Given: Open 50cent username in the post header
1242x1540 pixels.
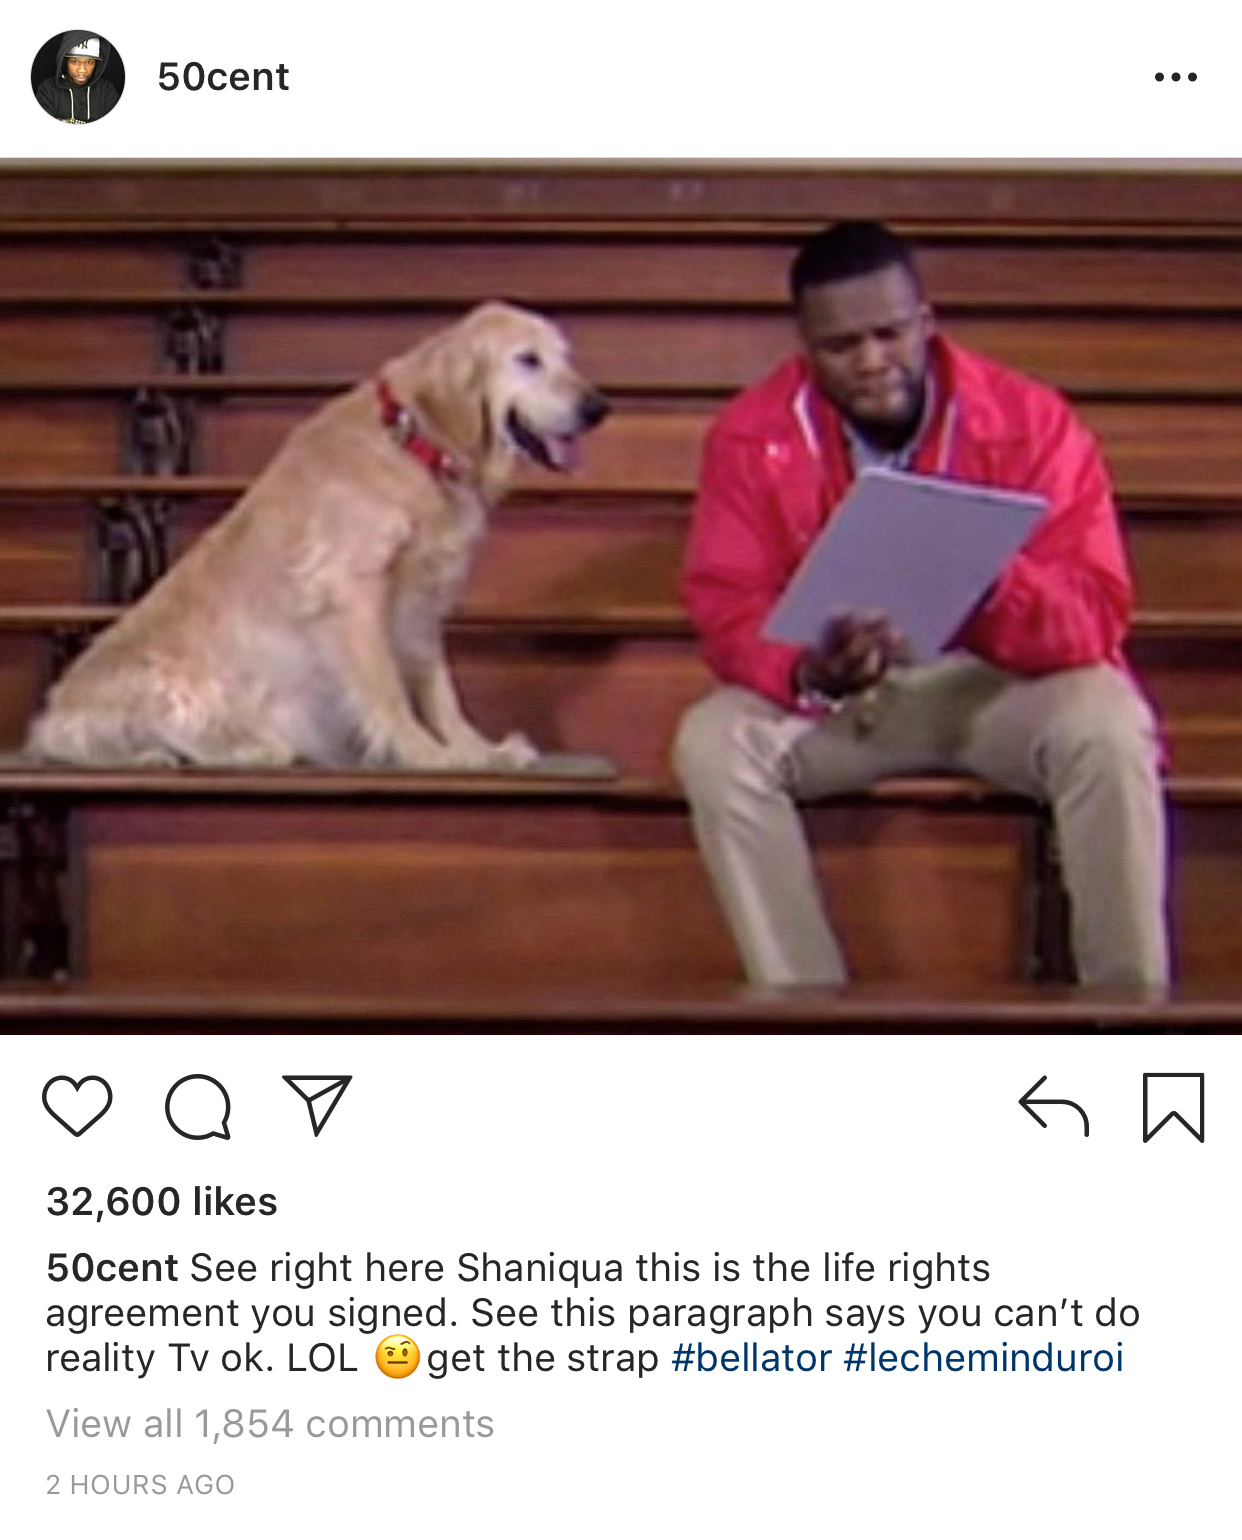Looking at the screenshot, I should tap(223, 77).
